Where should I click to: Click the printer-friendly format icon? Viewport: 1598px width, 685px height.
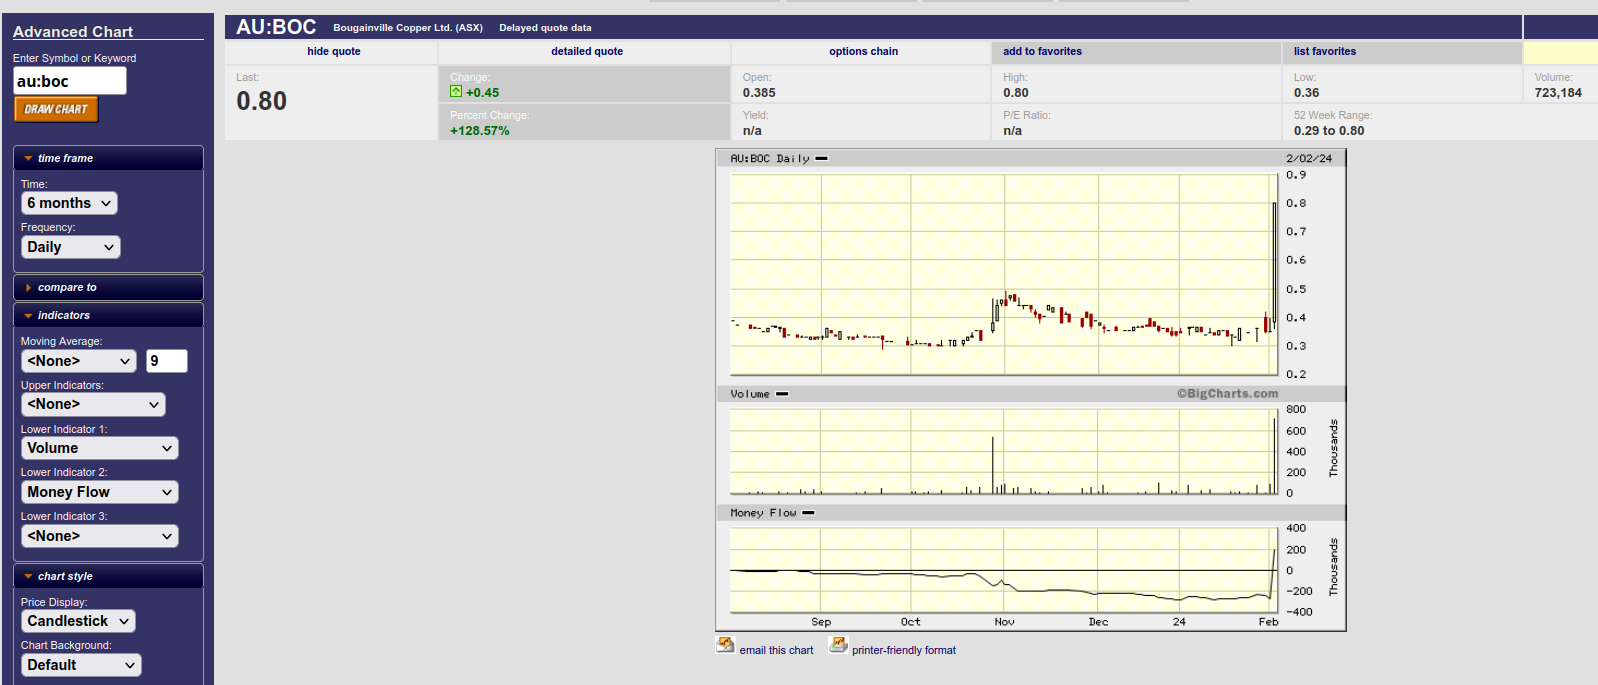[838, 645]
